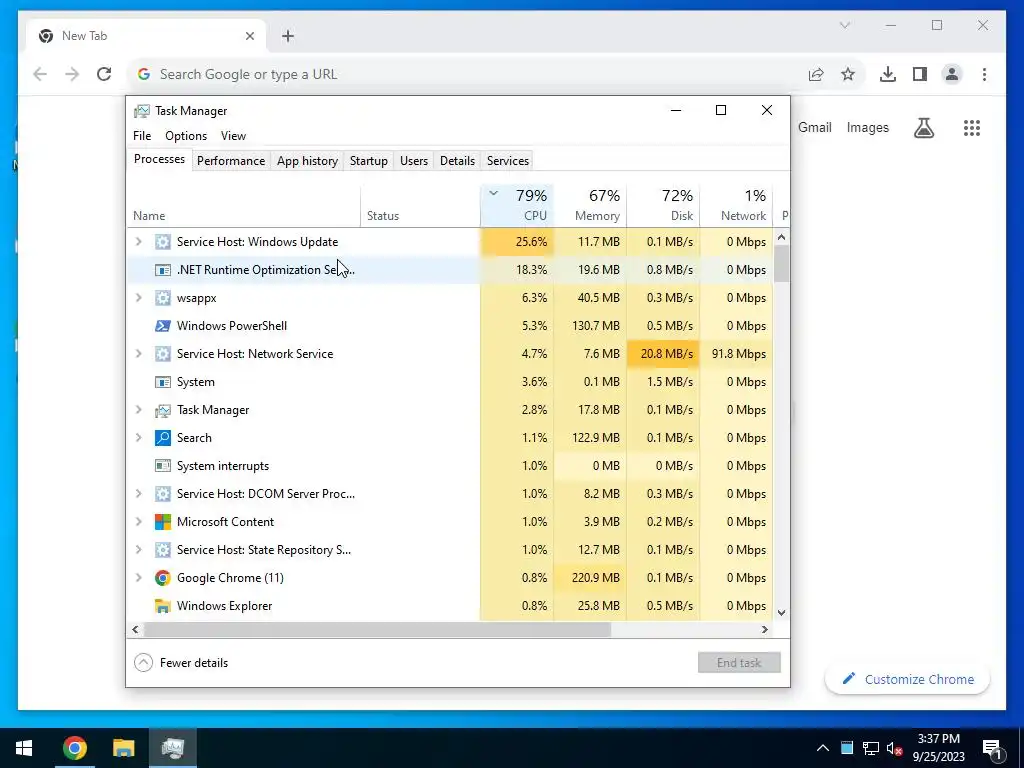Expand the Microsoft Content group
This screenshot has height=768, width=1024.
point(138,522)
